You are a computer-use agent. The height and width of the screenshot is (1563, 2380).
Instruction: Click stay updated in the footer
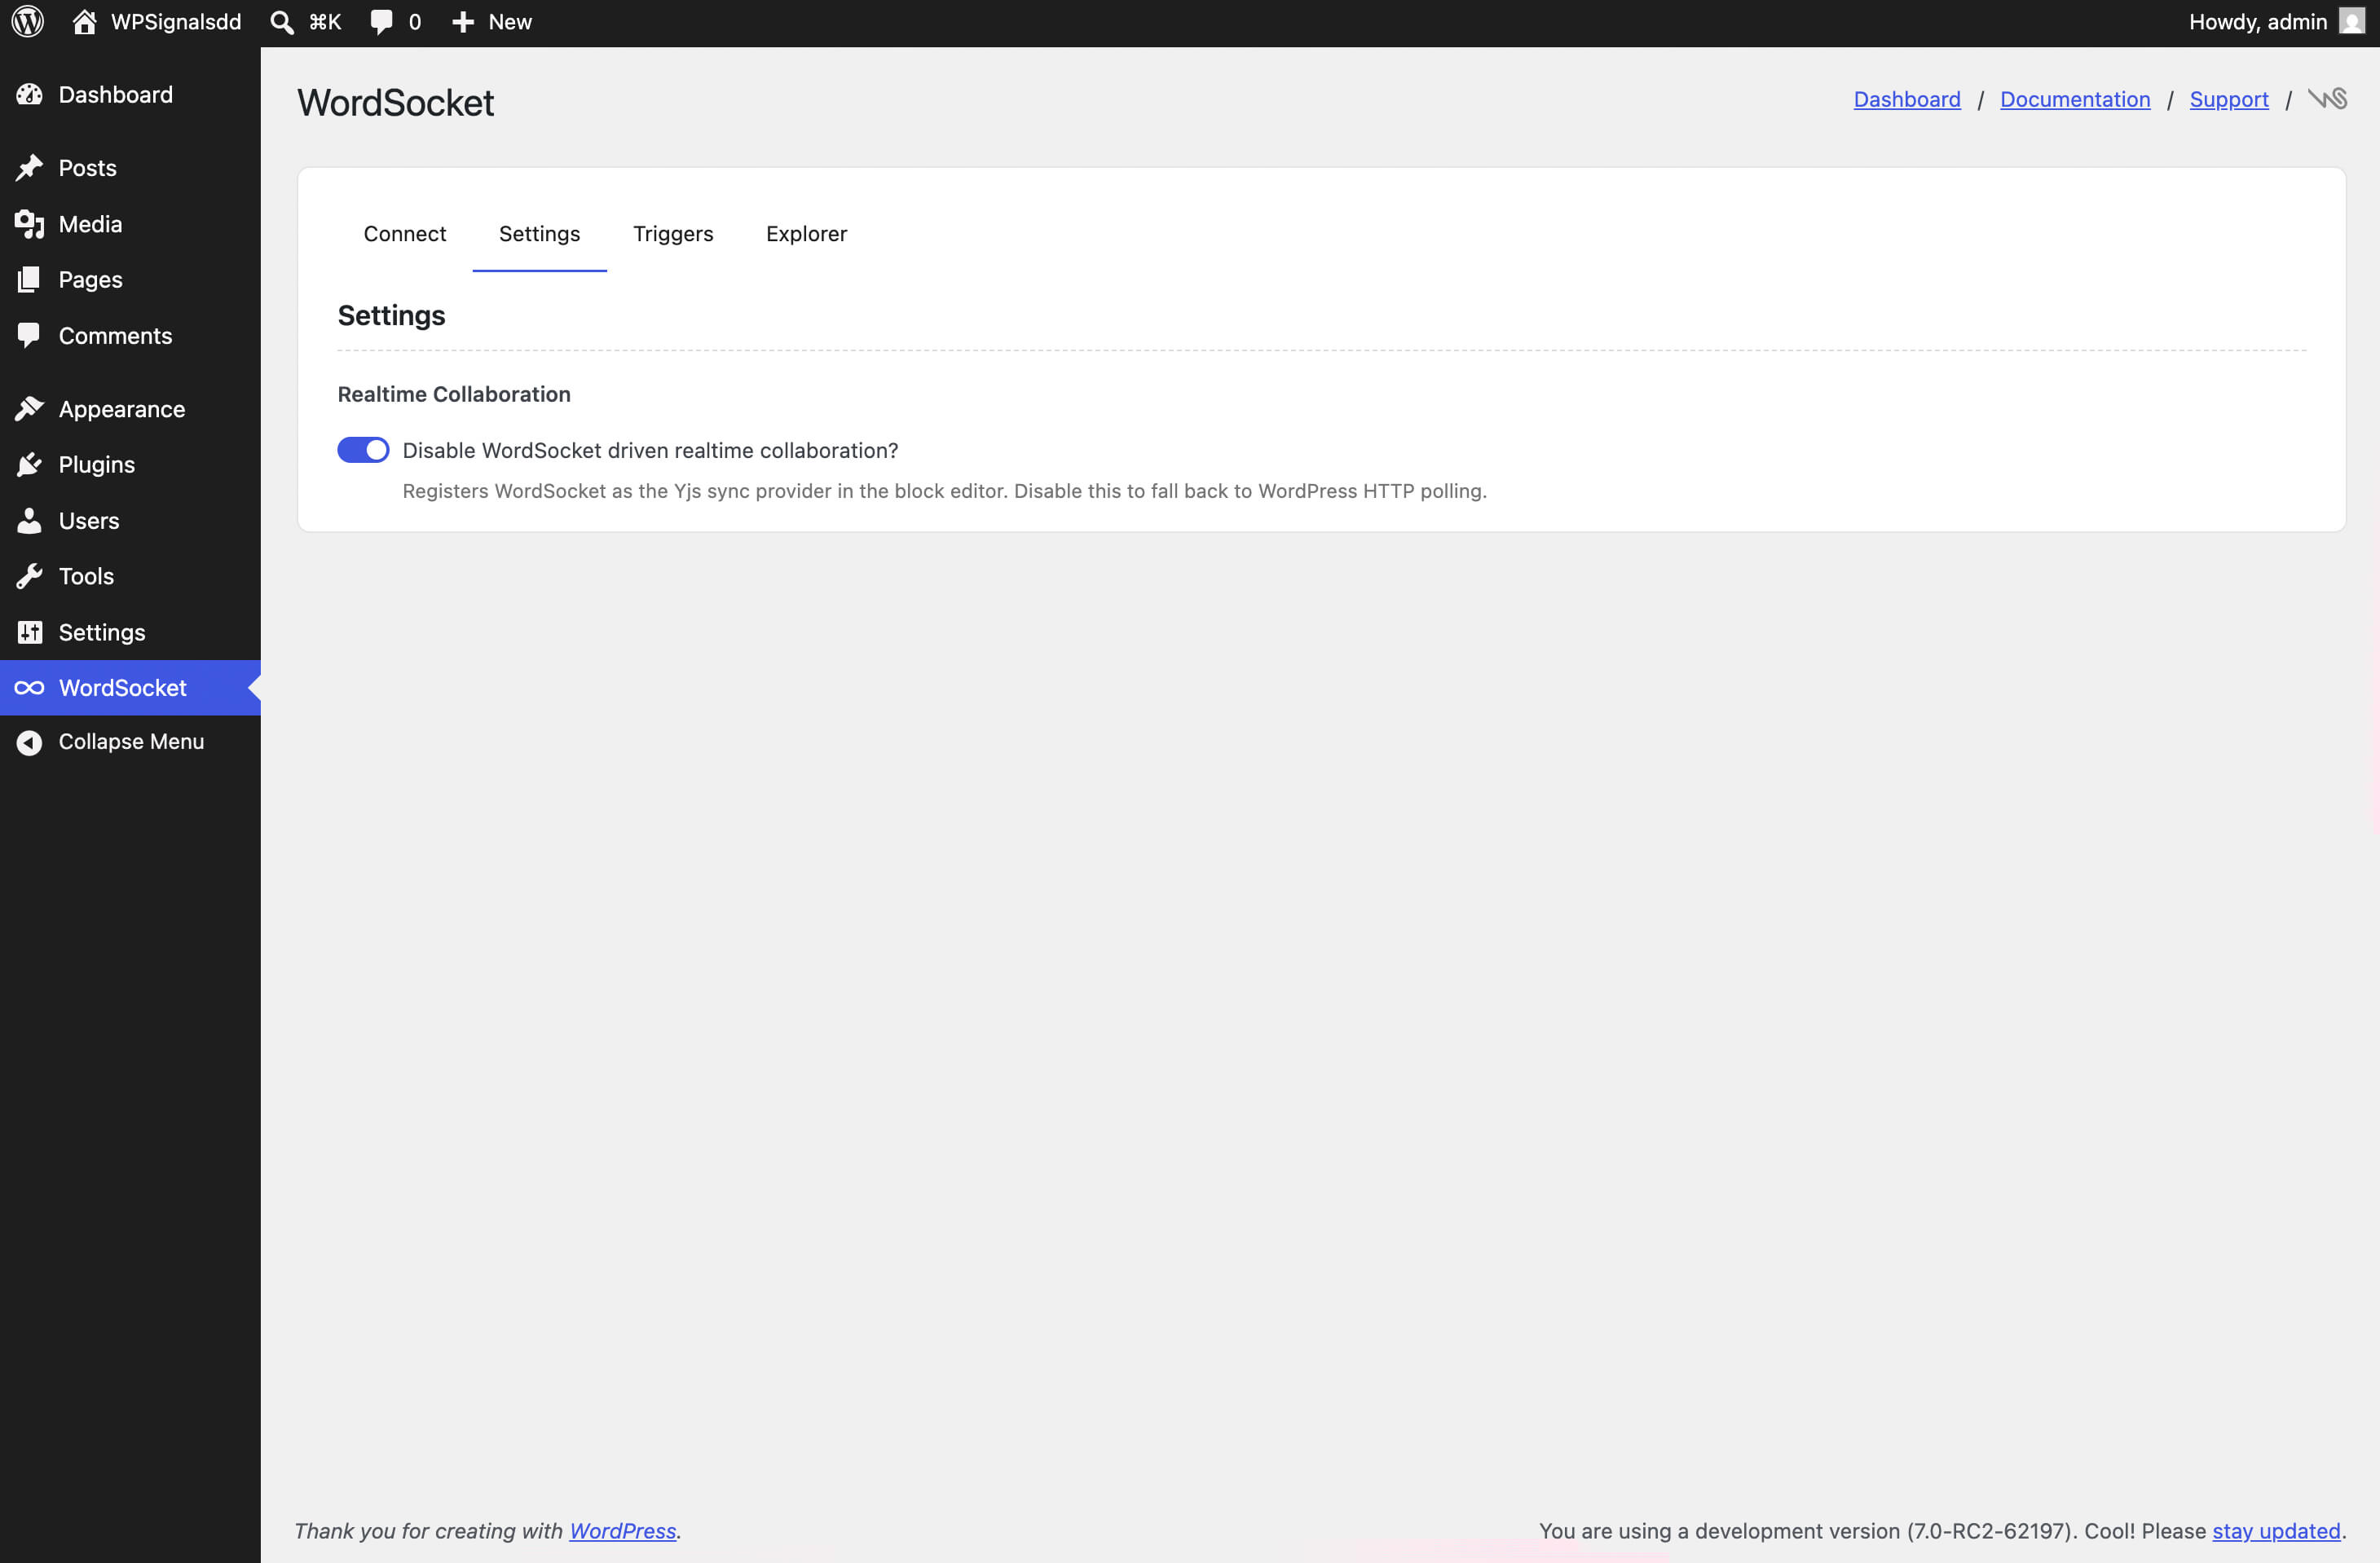click(2277, 1531)
